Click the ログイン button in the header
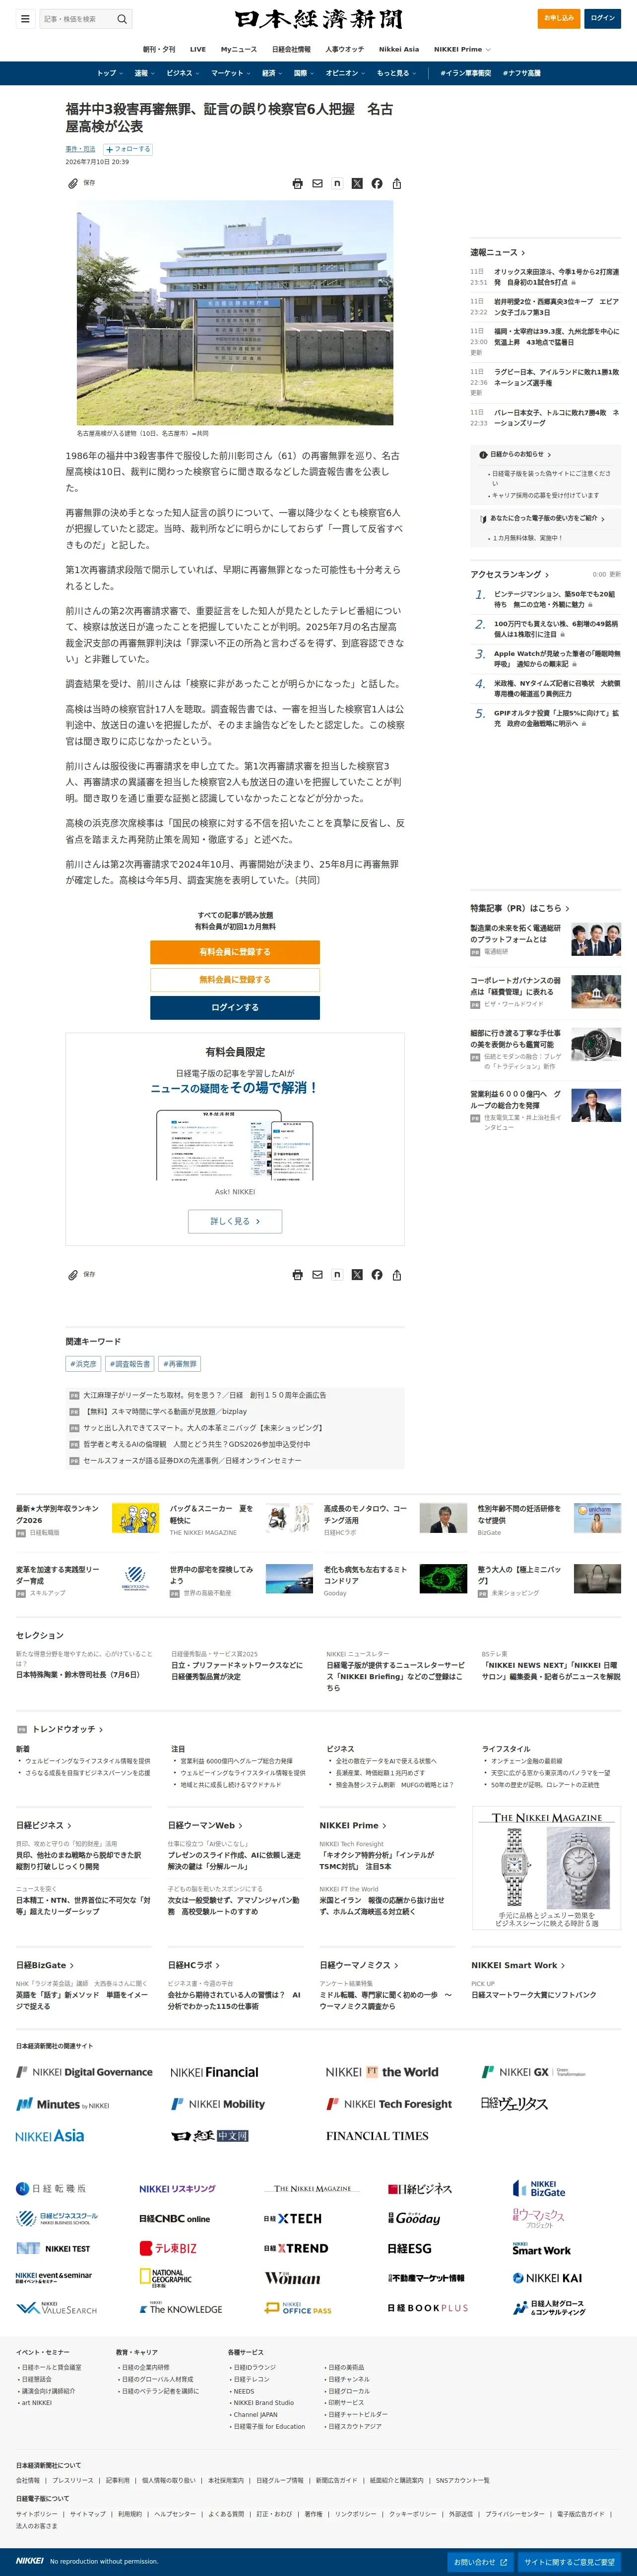The height and width of the screenshot is (2576, 637). [x=603, y=18]
